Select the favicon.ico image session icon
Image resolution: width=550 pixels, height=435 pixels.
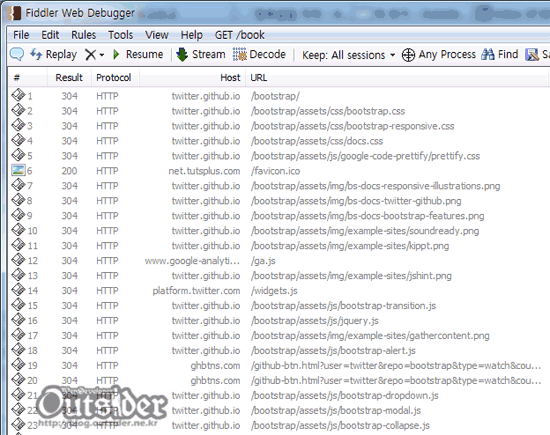(x=18, y=170)
